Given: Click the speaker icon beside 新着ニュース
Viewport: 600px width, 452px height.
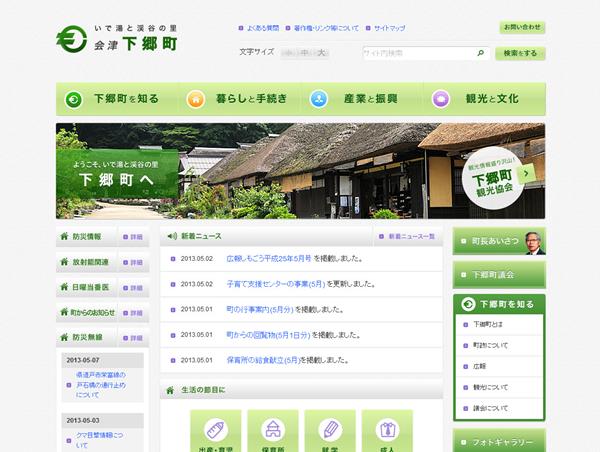Looking at the screenshot, I should [172, 236].
